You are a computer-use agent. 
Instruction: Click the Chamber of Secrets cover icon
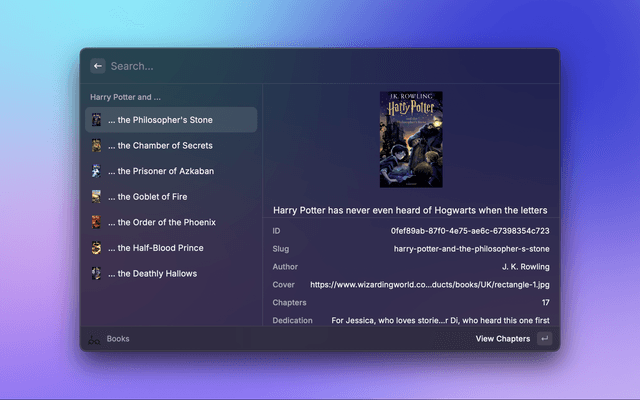96,146
